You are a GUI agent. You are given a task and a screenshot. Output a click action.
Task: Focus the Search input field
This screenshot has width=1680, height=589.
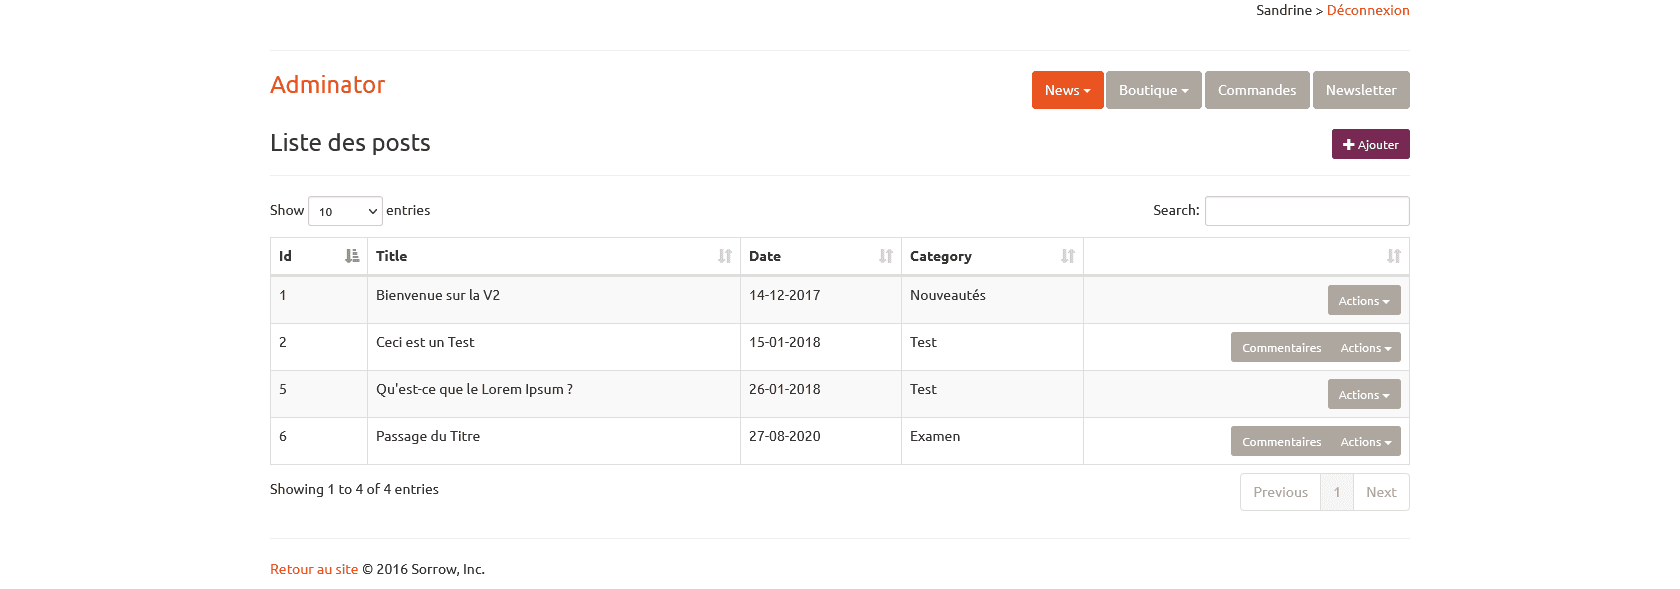pyautogui.click(x=1307, y=211)
